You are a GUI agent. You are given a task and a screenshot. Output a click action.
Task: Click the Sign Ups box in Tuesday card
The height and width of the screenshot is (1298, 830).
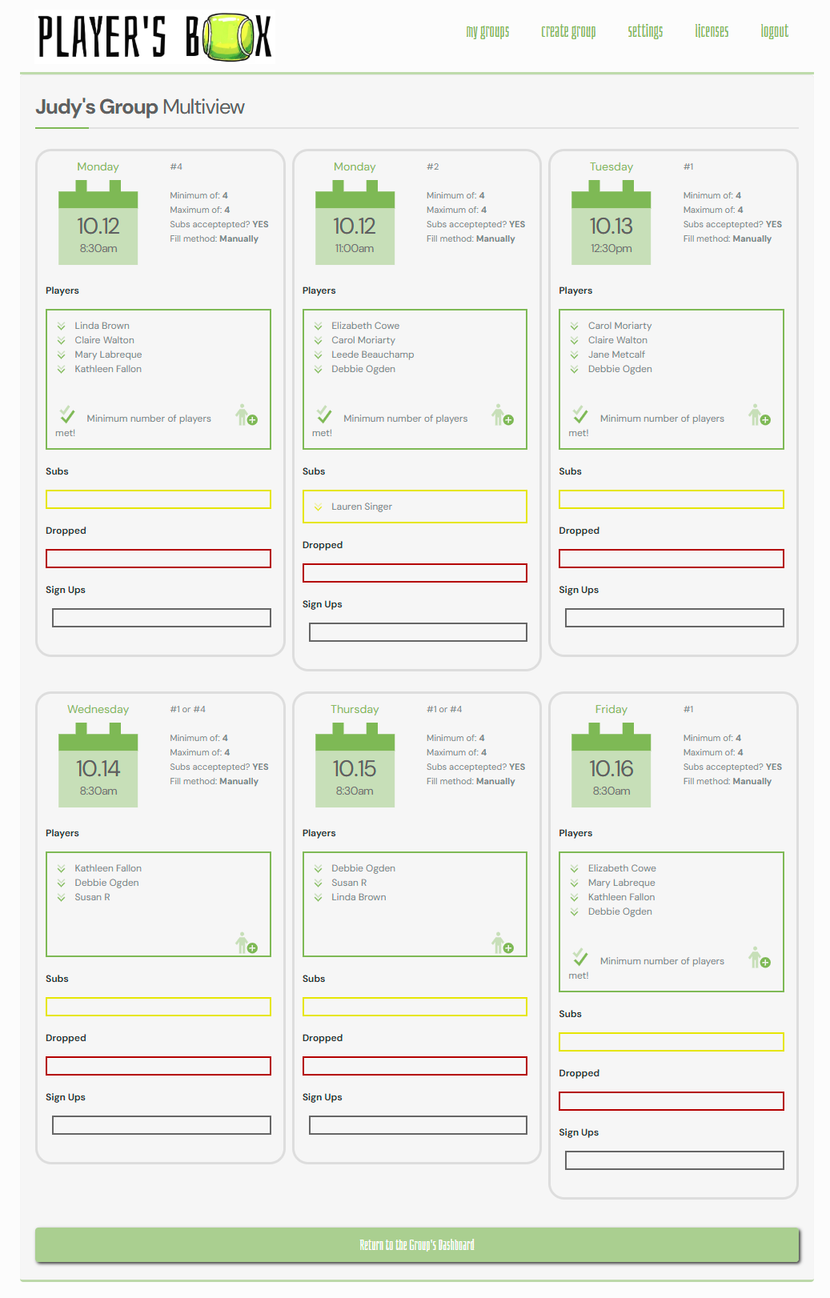[675, 618]
